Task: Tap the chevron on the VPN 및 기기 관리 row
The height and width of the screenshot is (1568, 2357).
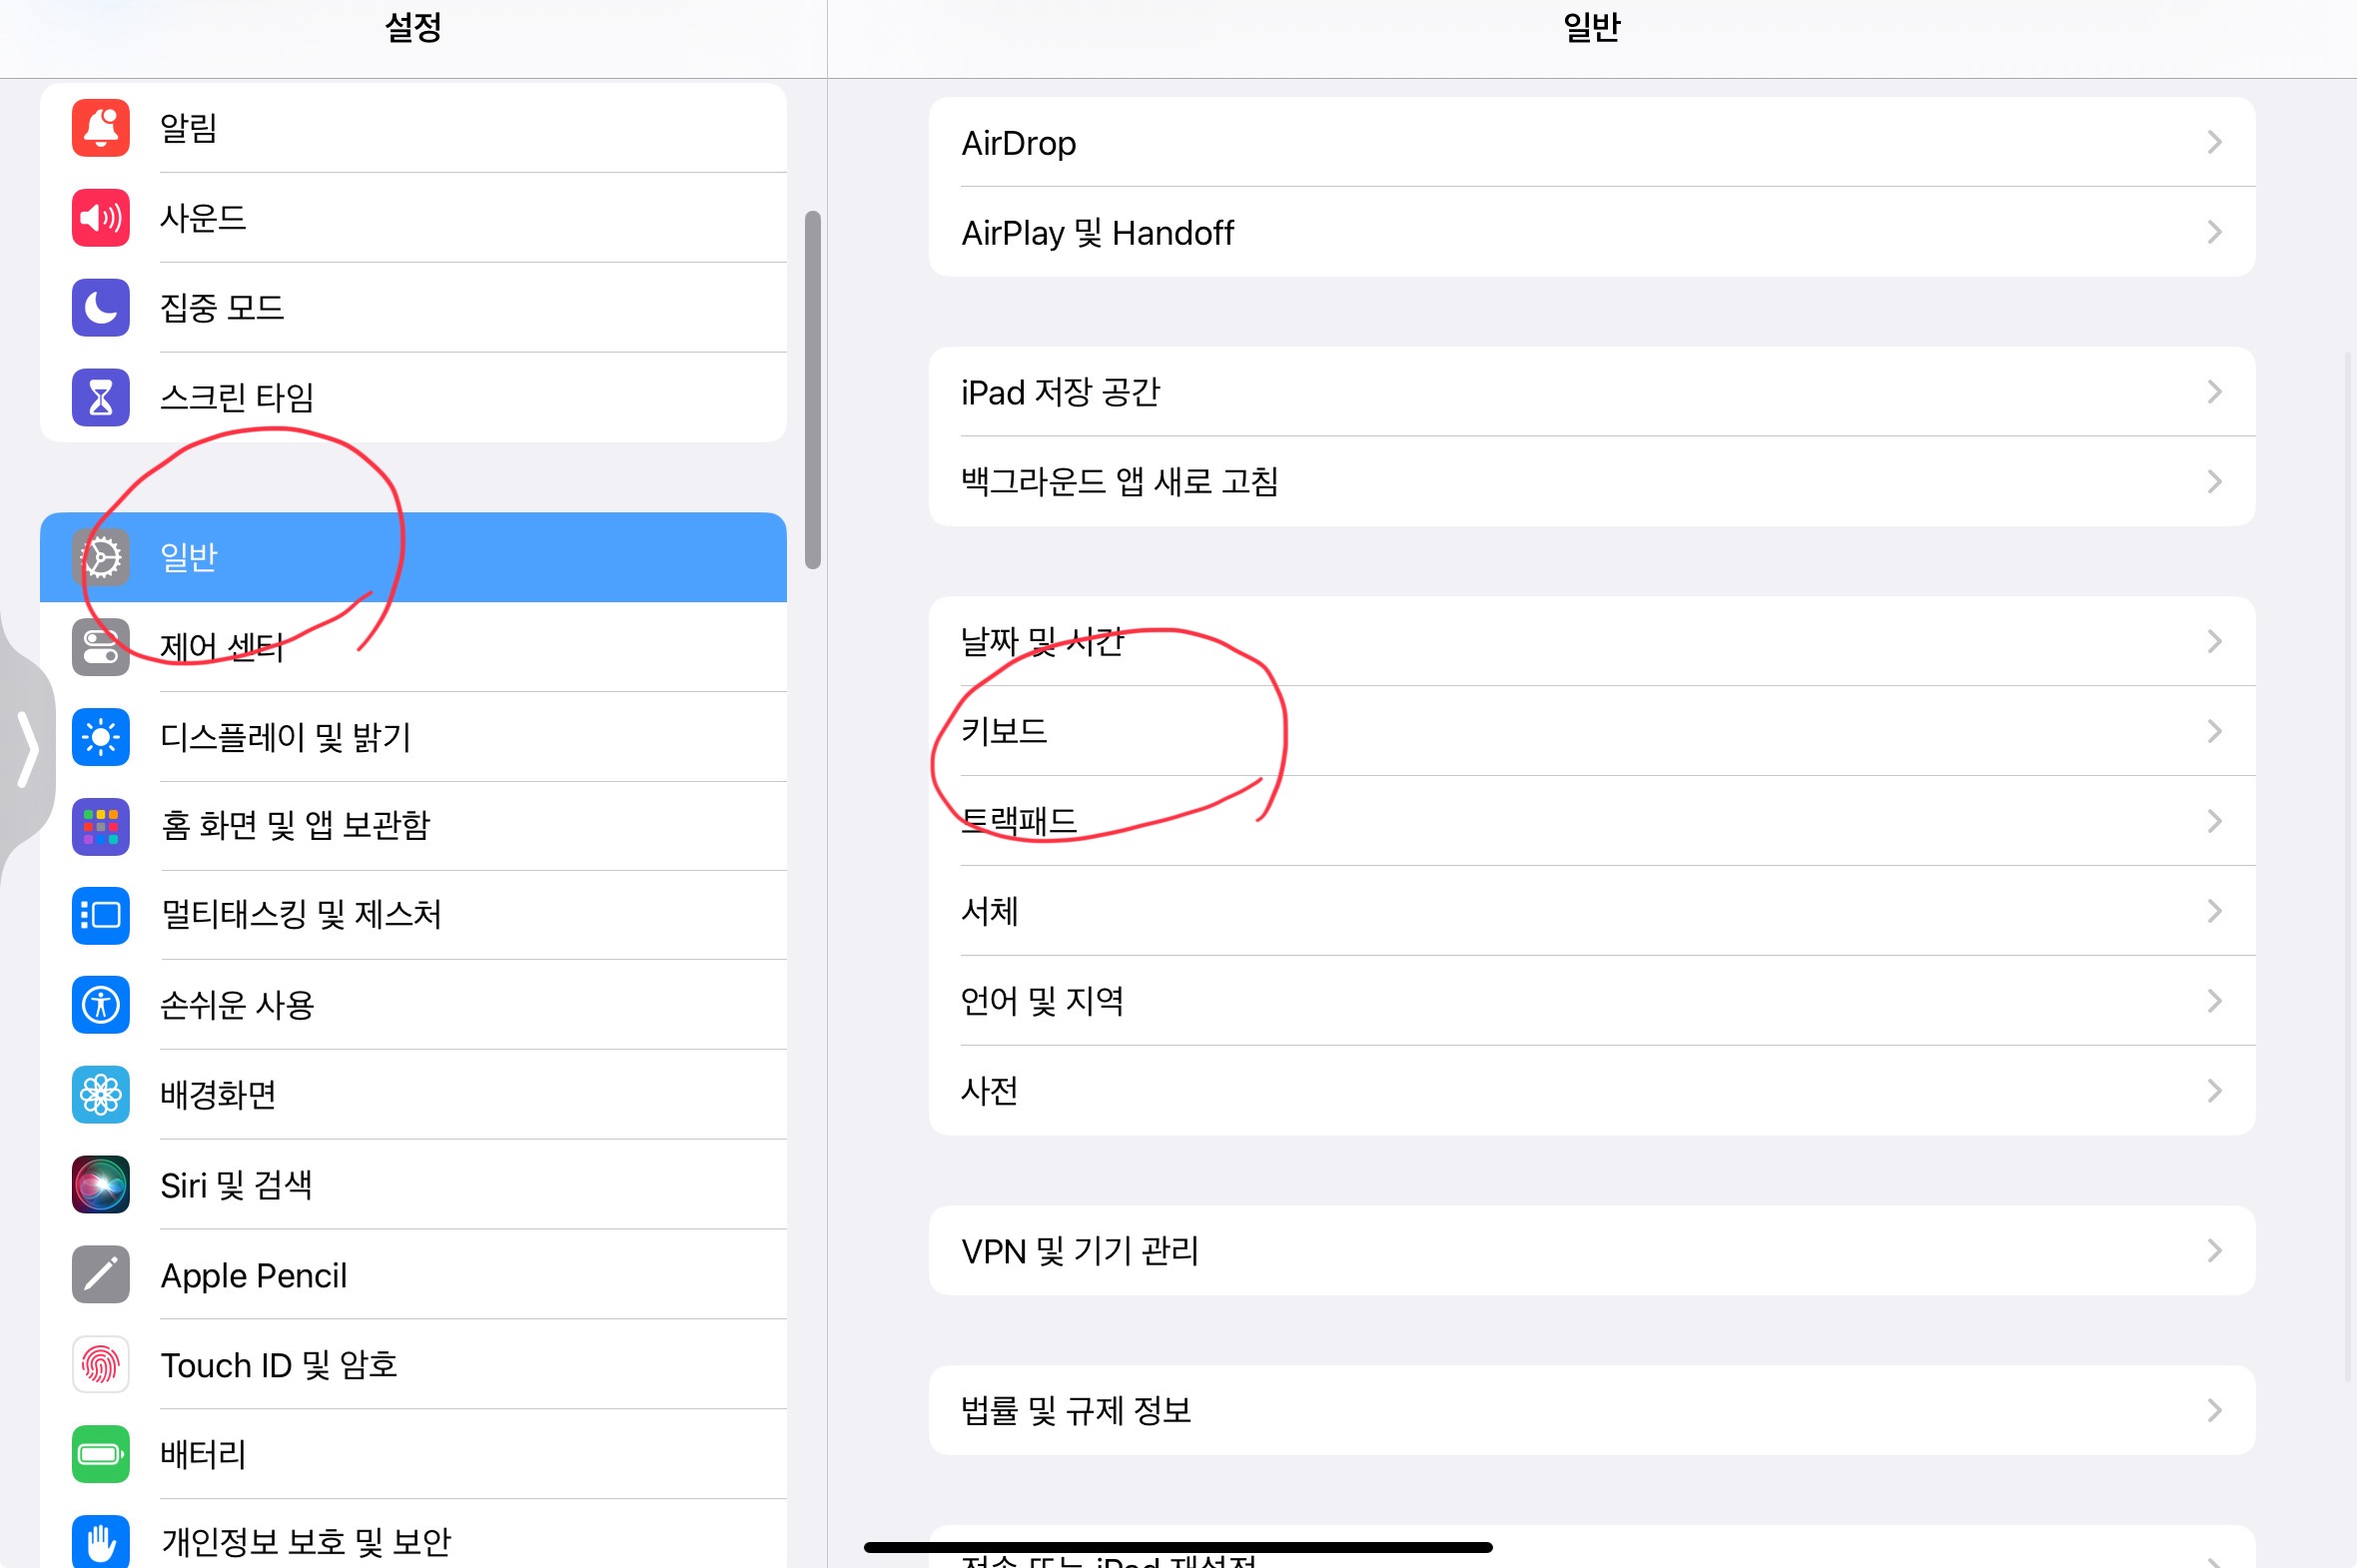Action: [x=2214, y=1251]
